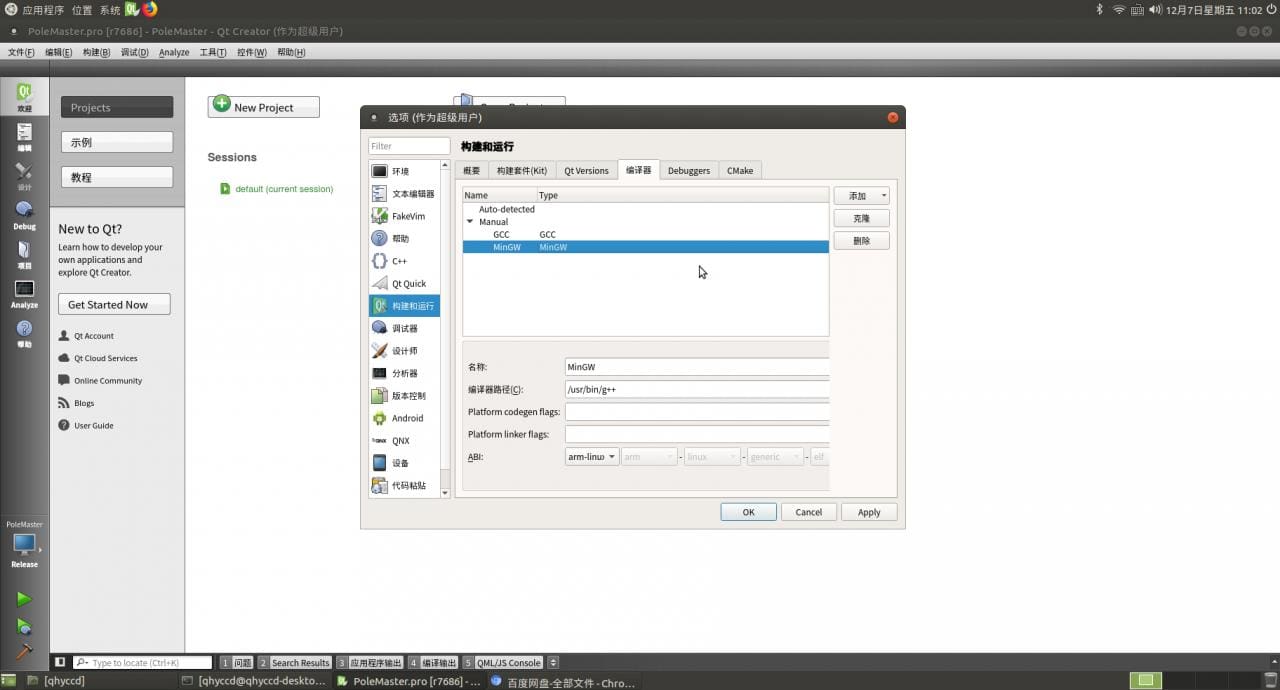1280x690 pixels.
Task: Collapse the Manual compilers tree node
Action: click(x=470, y=222)
